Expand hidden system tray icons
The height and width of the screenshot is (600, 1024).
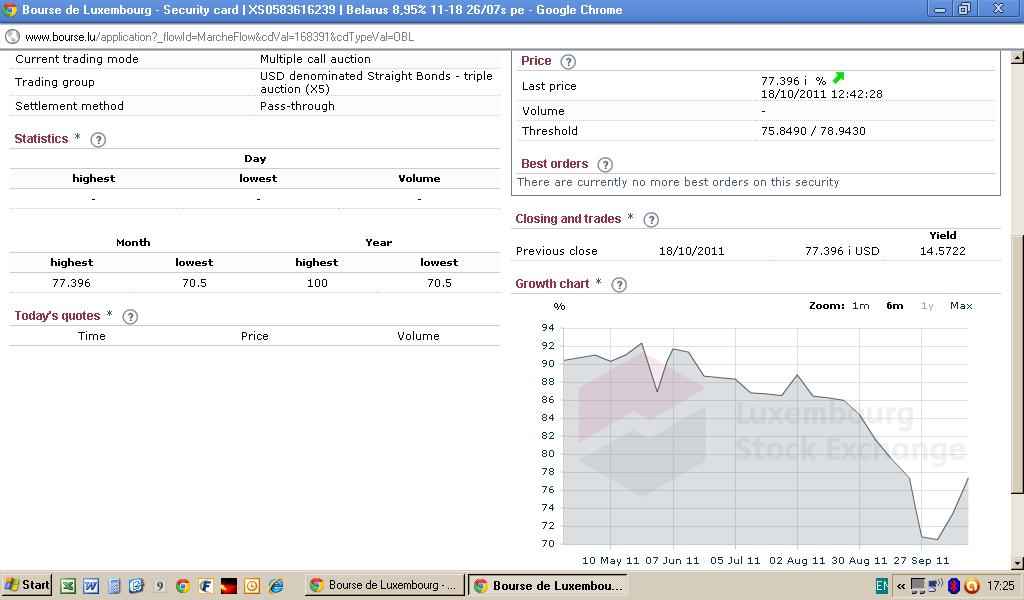(x=901, y=586)
